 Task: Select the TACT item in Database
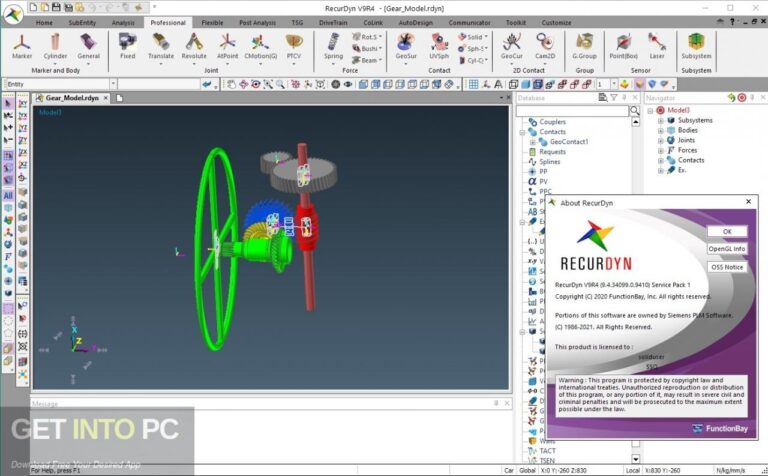(x=547, y=451)
